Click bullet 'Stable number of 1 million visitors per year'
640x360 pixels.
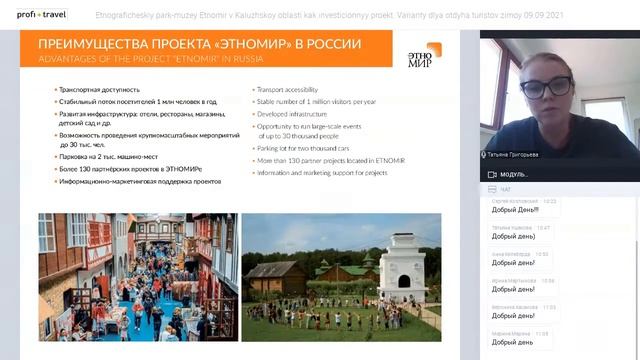316,102
